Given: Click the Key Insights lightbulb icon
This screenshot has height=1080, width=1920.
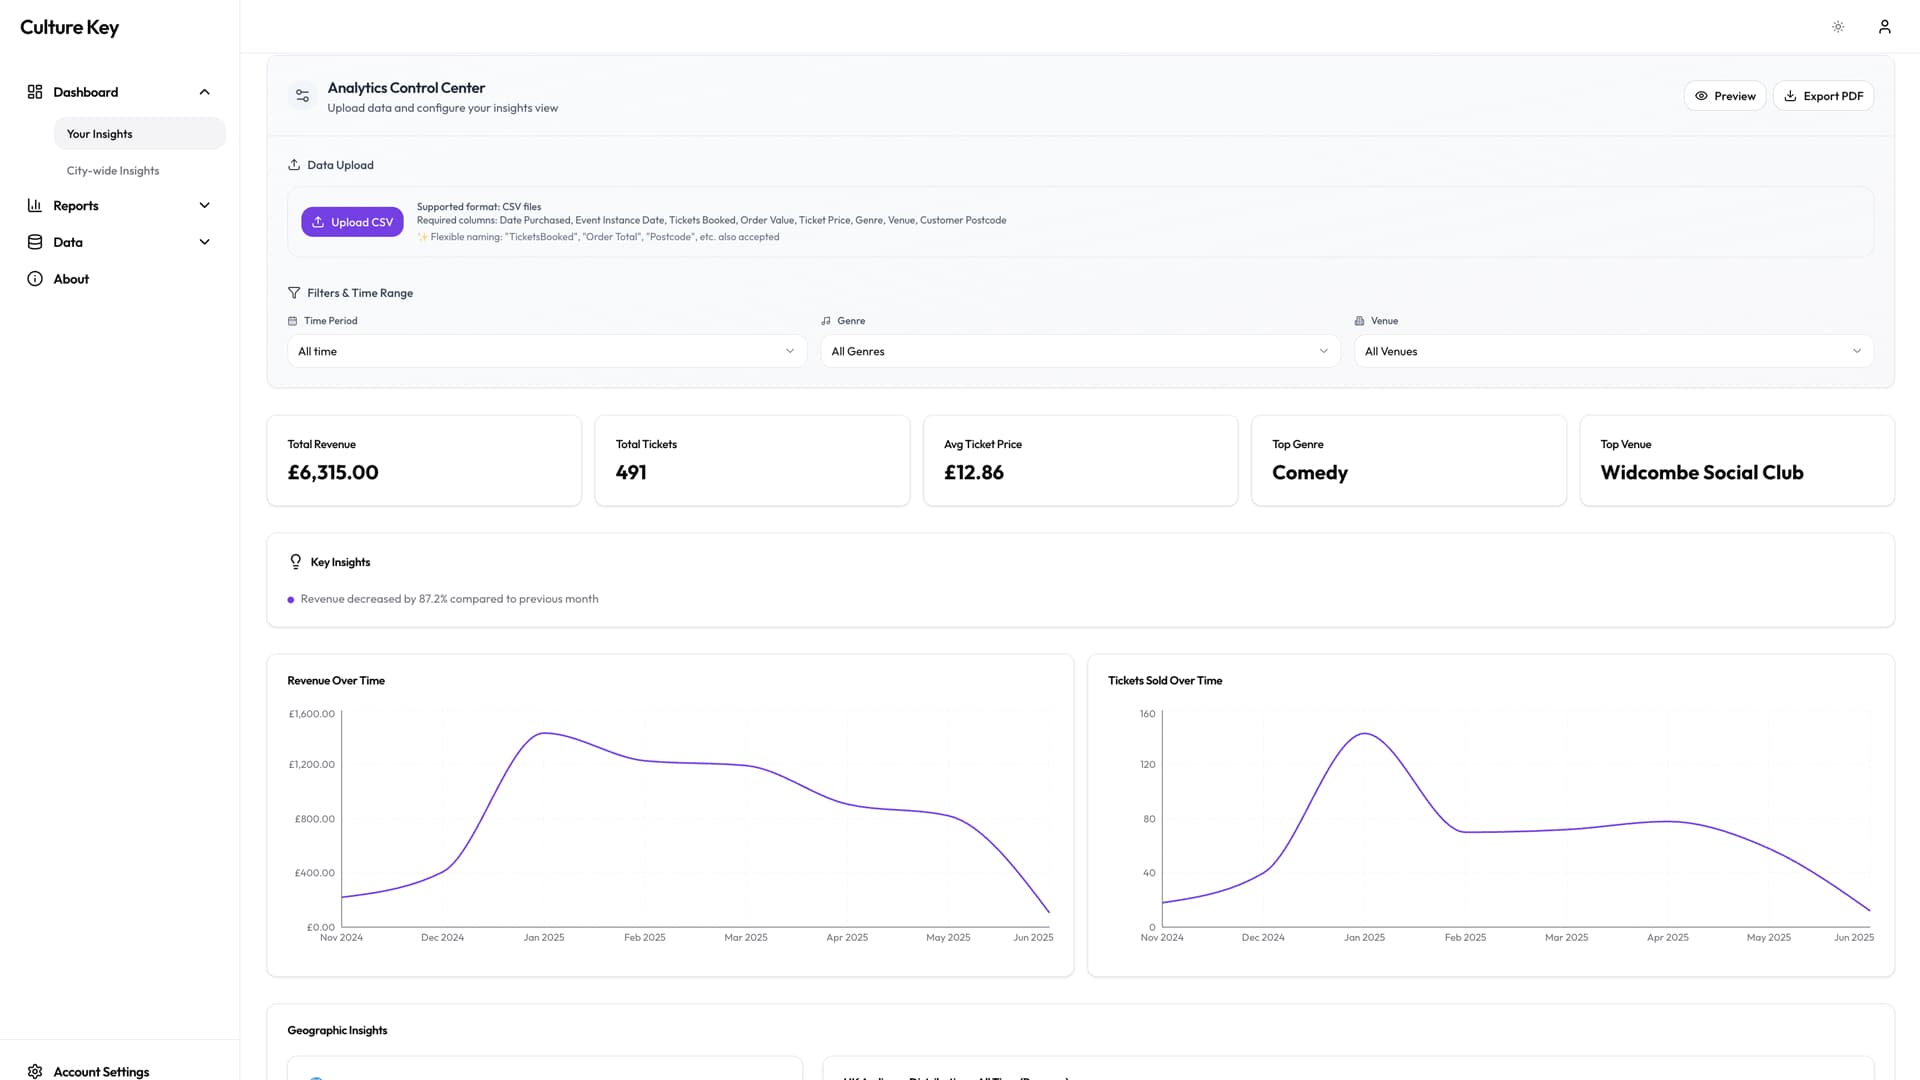Looking at the screenshot, I should pos(296,562).
